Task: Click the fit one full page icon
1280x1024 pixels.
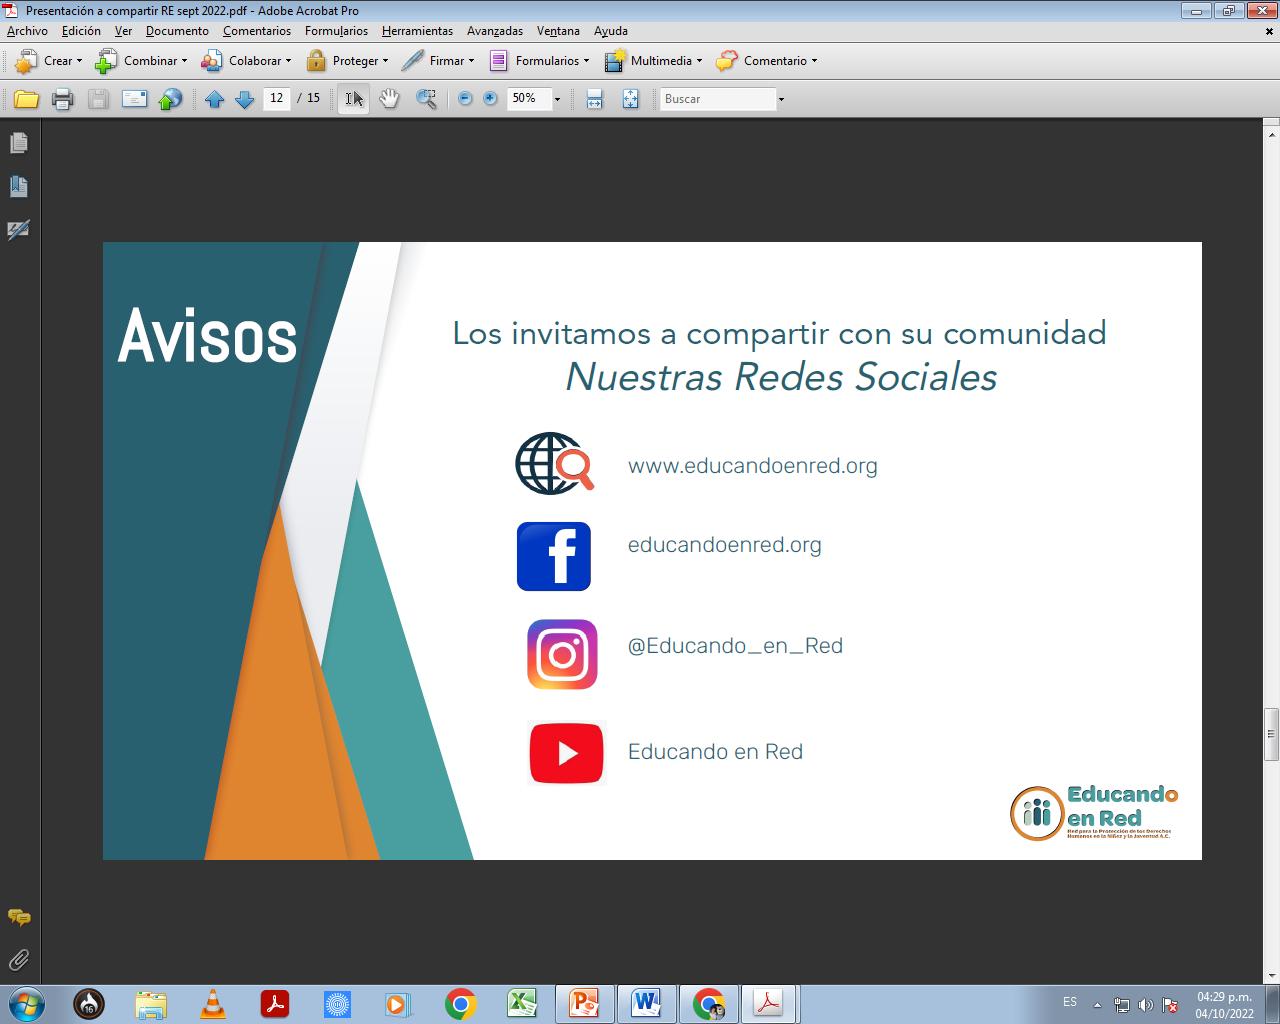Action: point(630,99)
